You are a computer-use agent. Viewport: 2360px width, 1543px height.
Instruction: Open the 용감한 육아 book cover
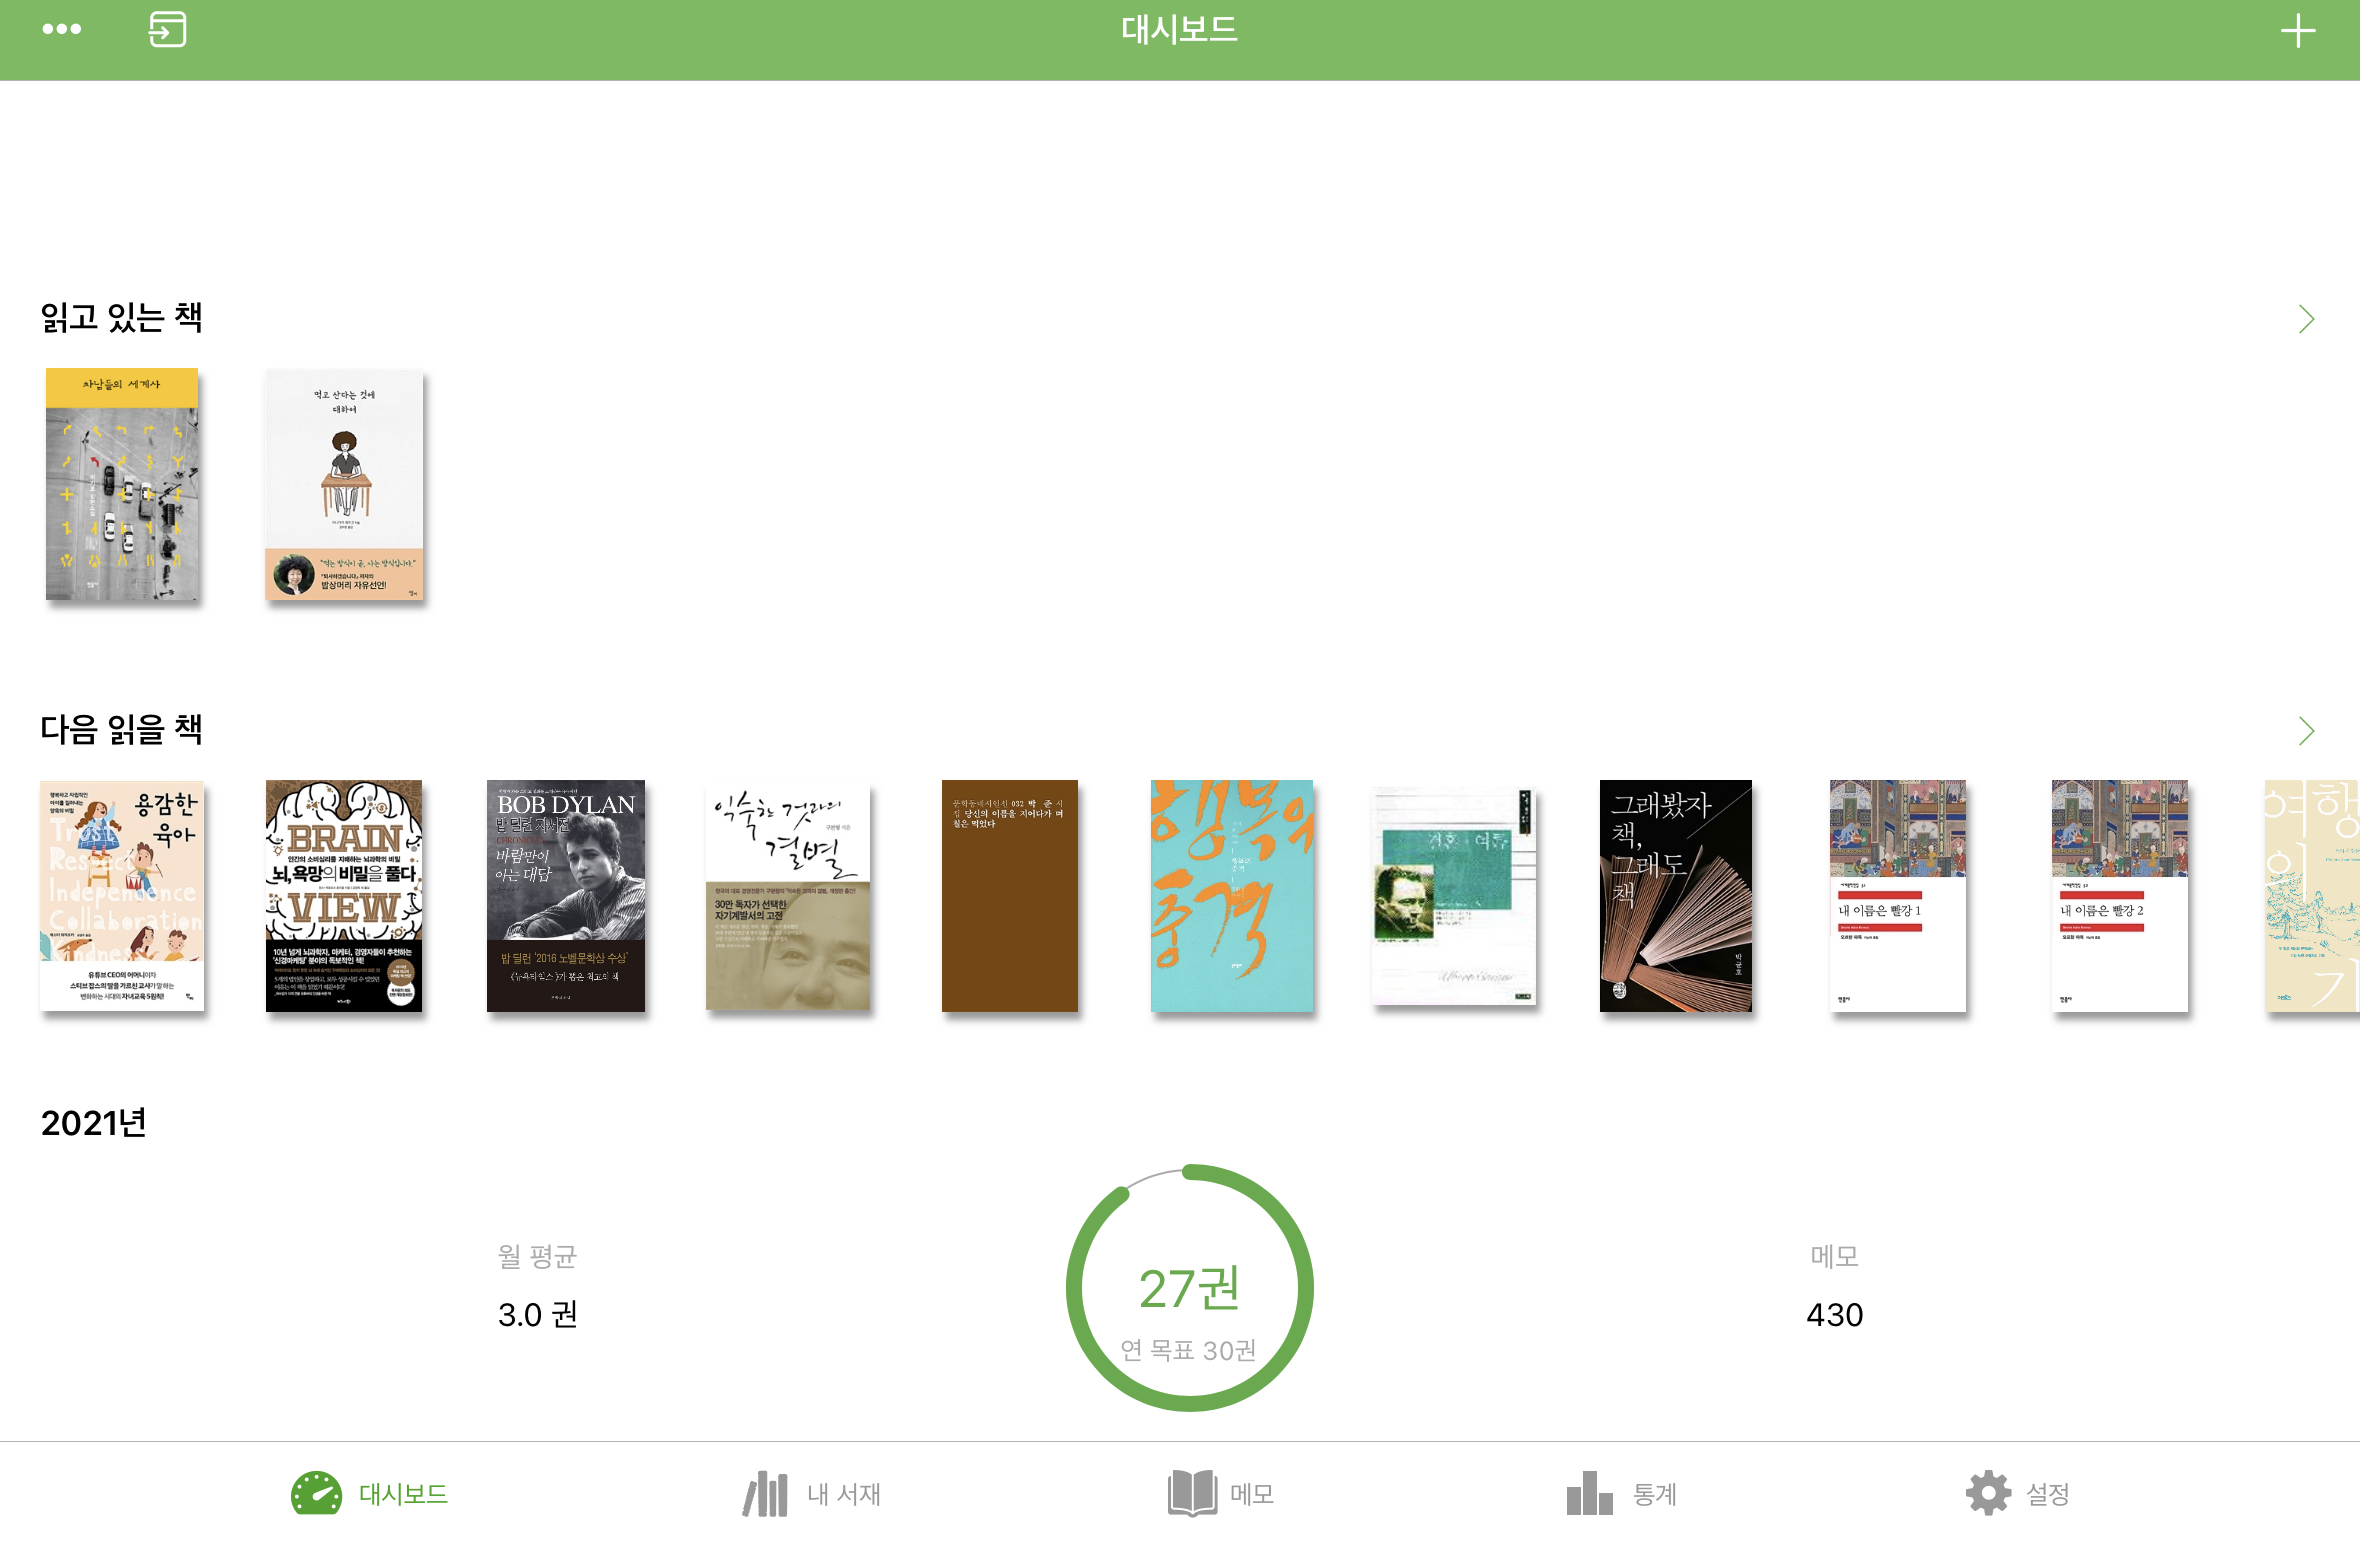(x=122, y=896)
